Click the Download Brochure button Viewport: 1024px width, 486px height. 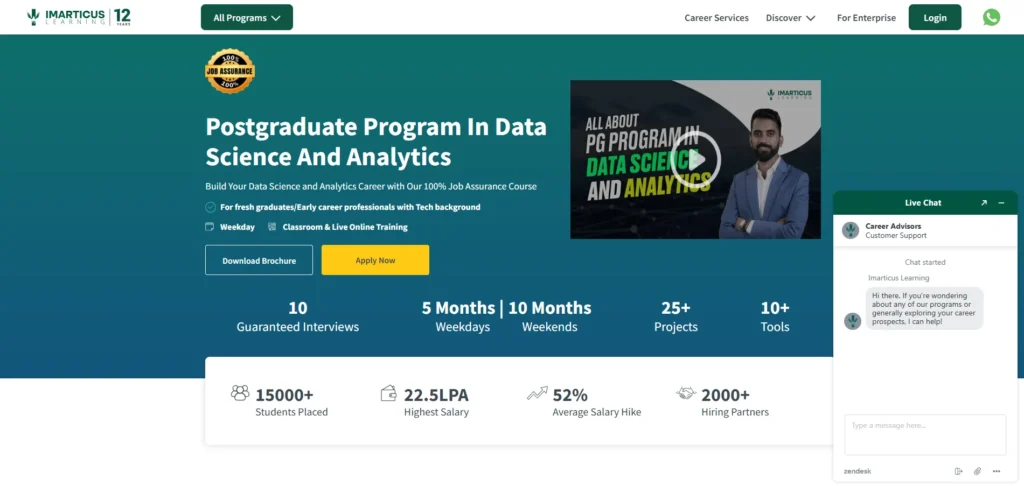click(259, 260)
